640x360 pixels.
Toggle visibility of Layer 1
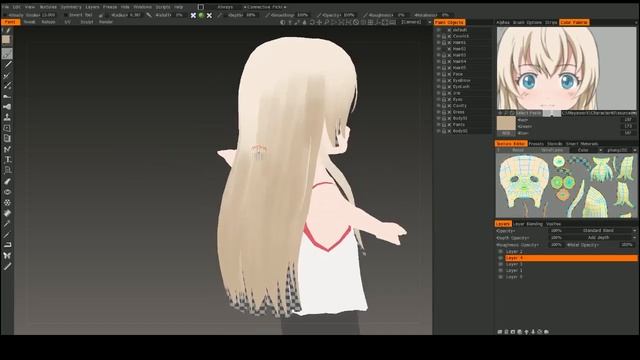500,270
